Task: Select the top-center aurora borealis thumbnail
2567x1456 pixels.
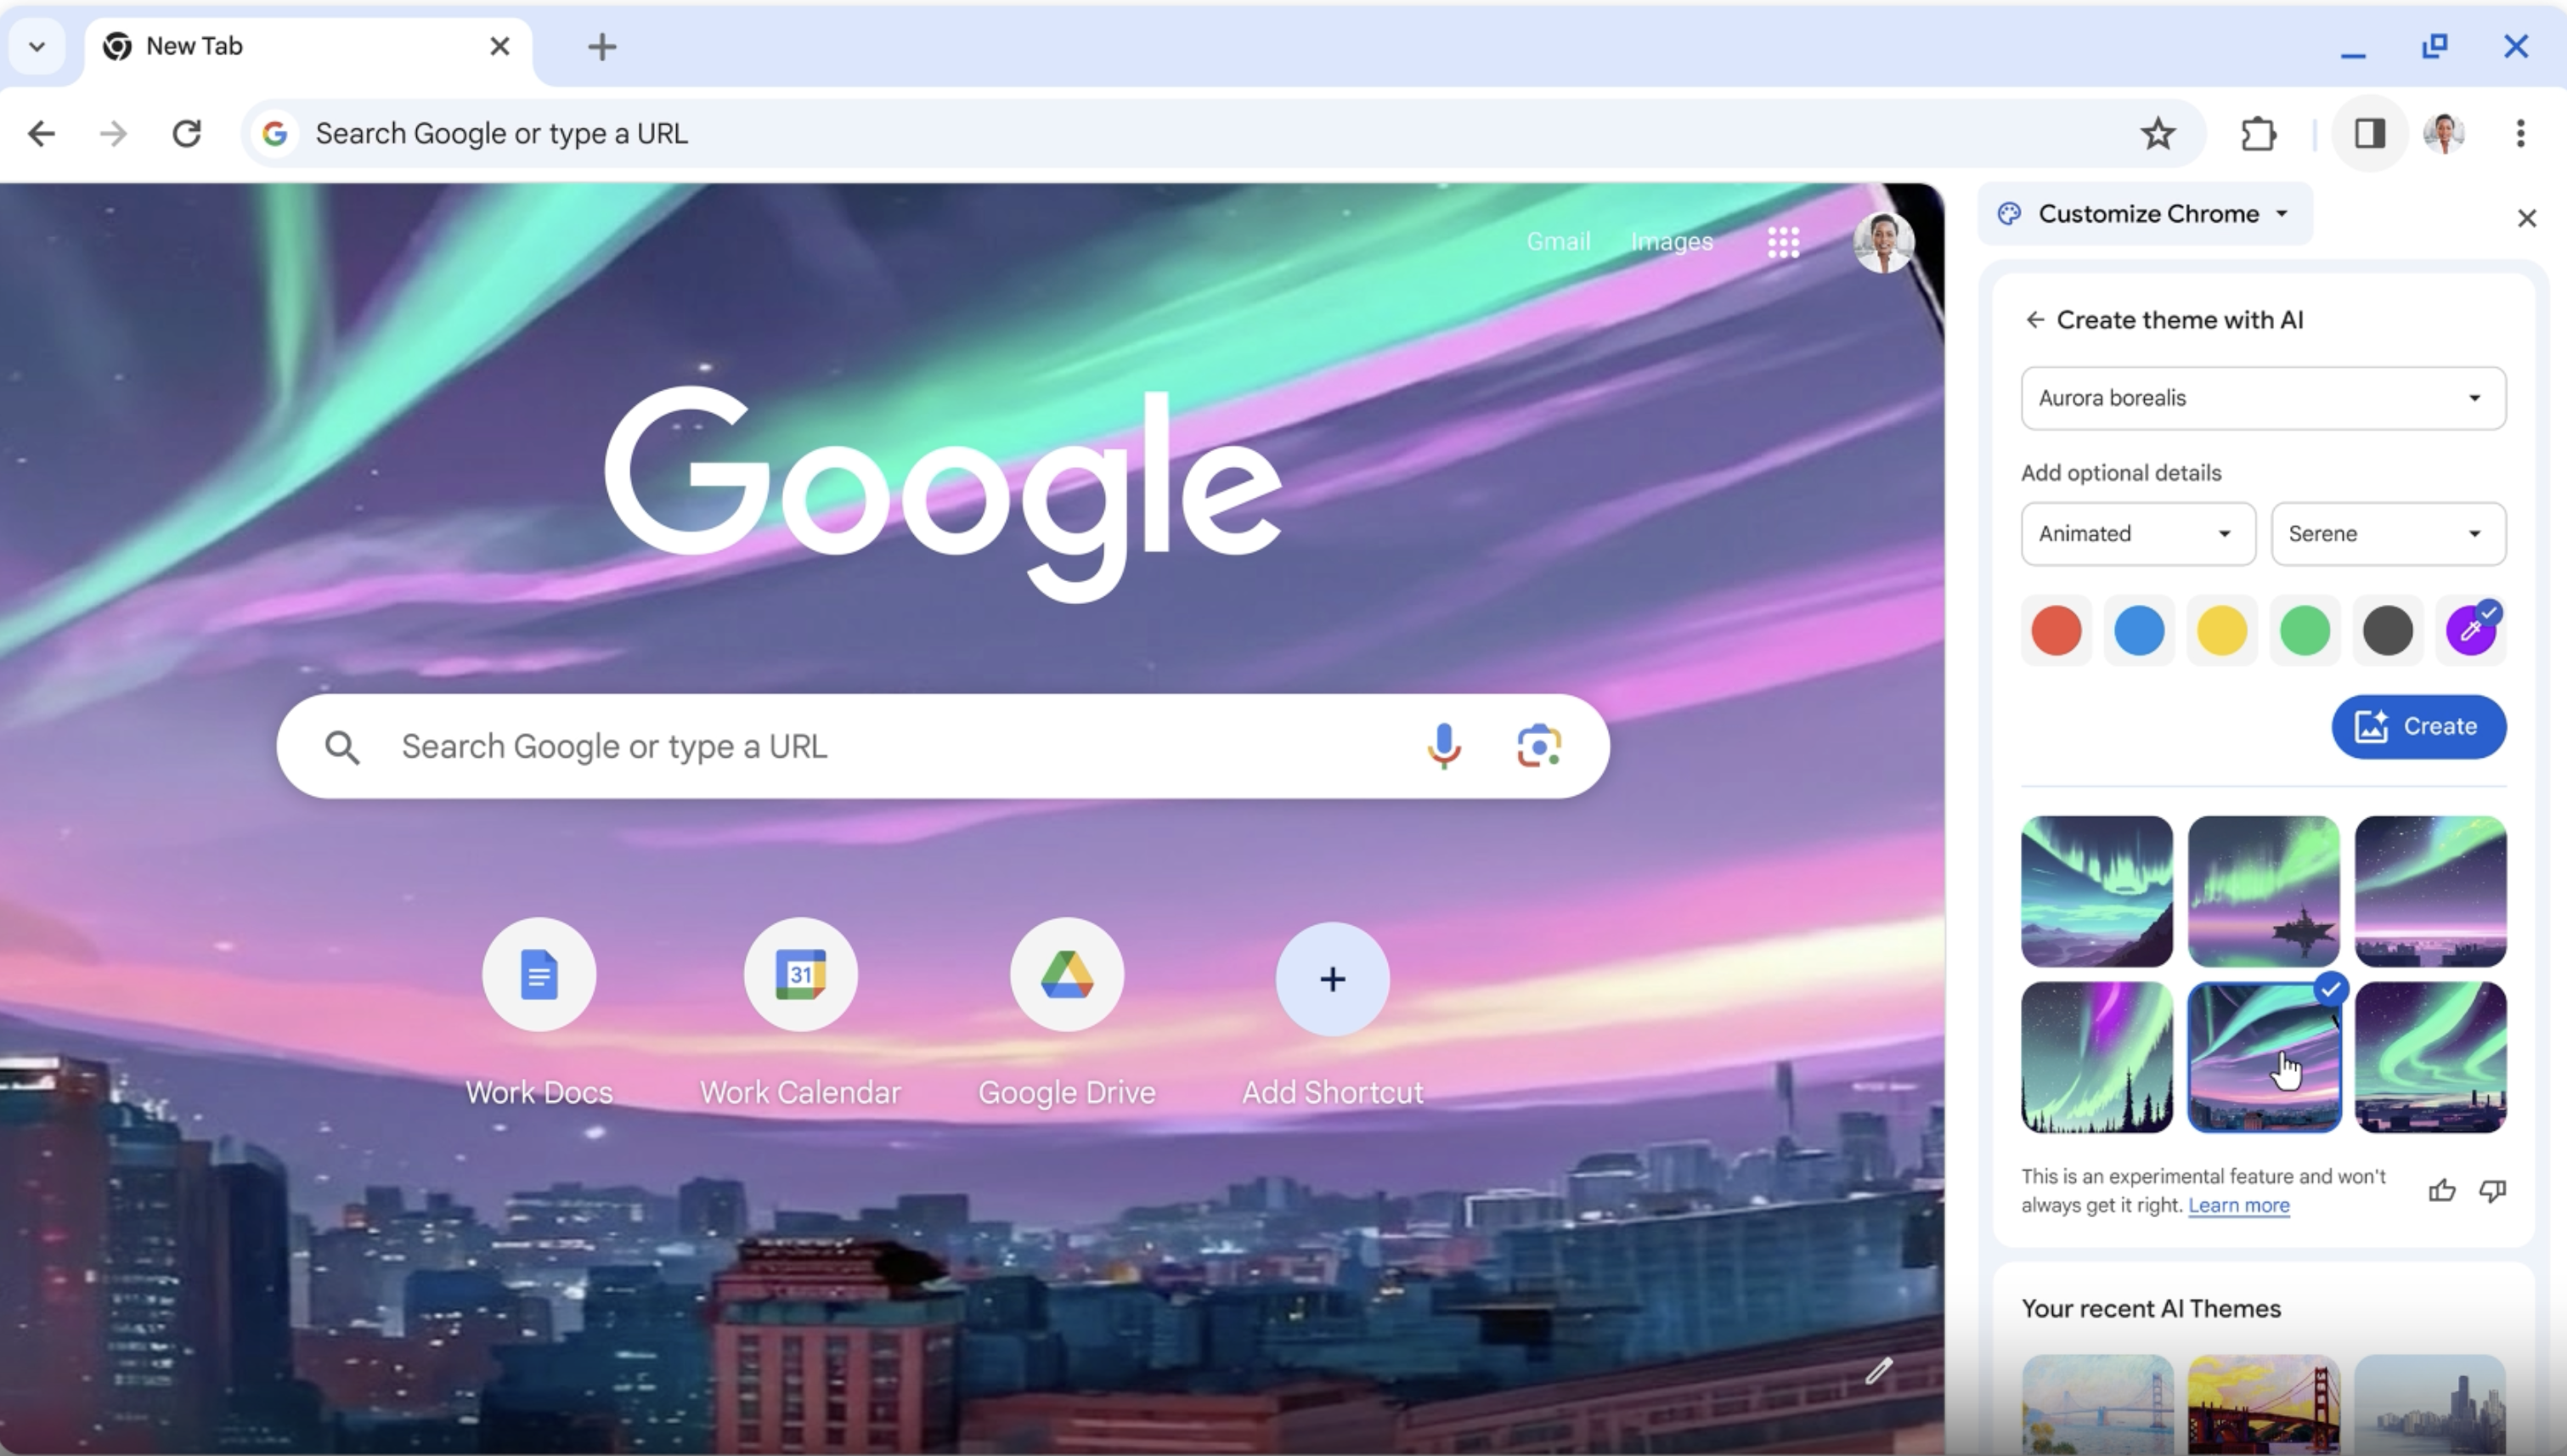Action: click(2264, 890)
